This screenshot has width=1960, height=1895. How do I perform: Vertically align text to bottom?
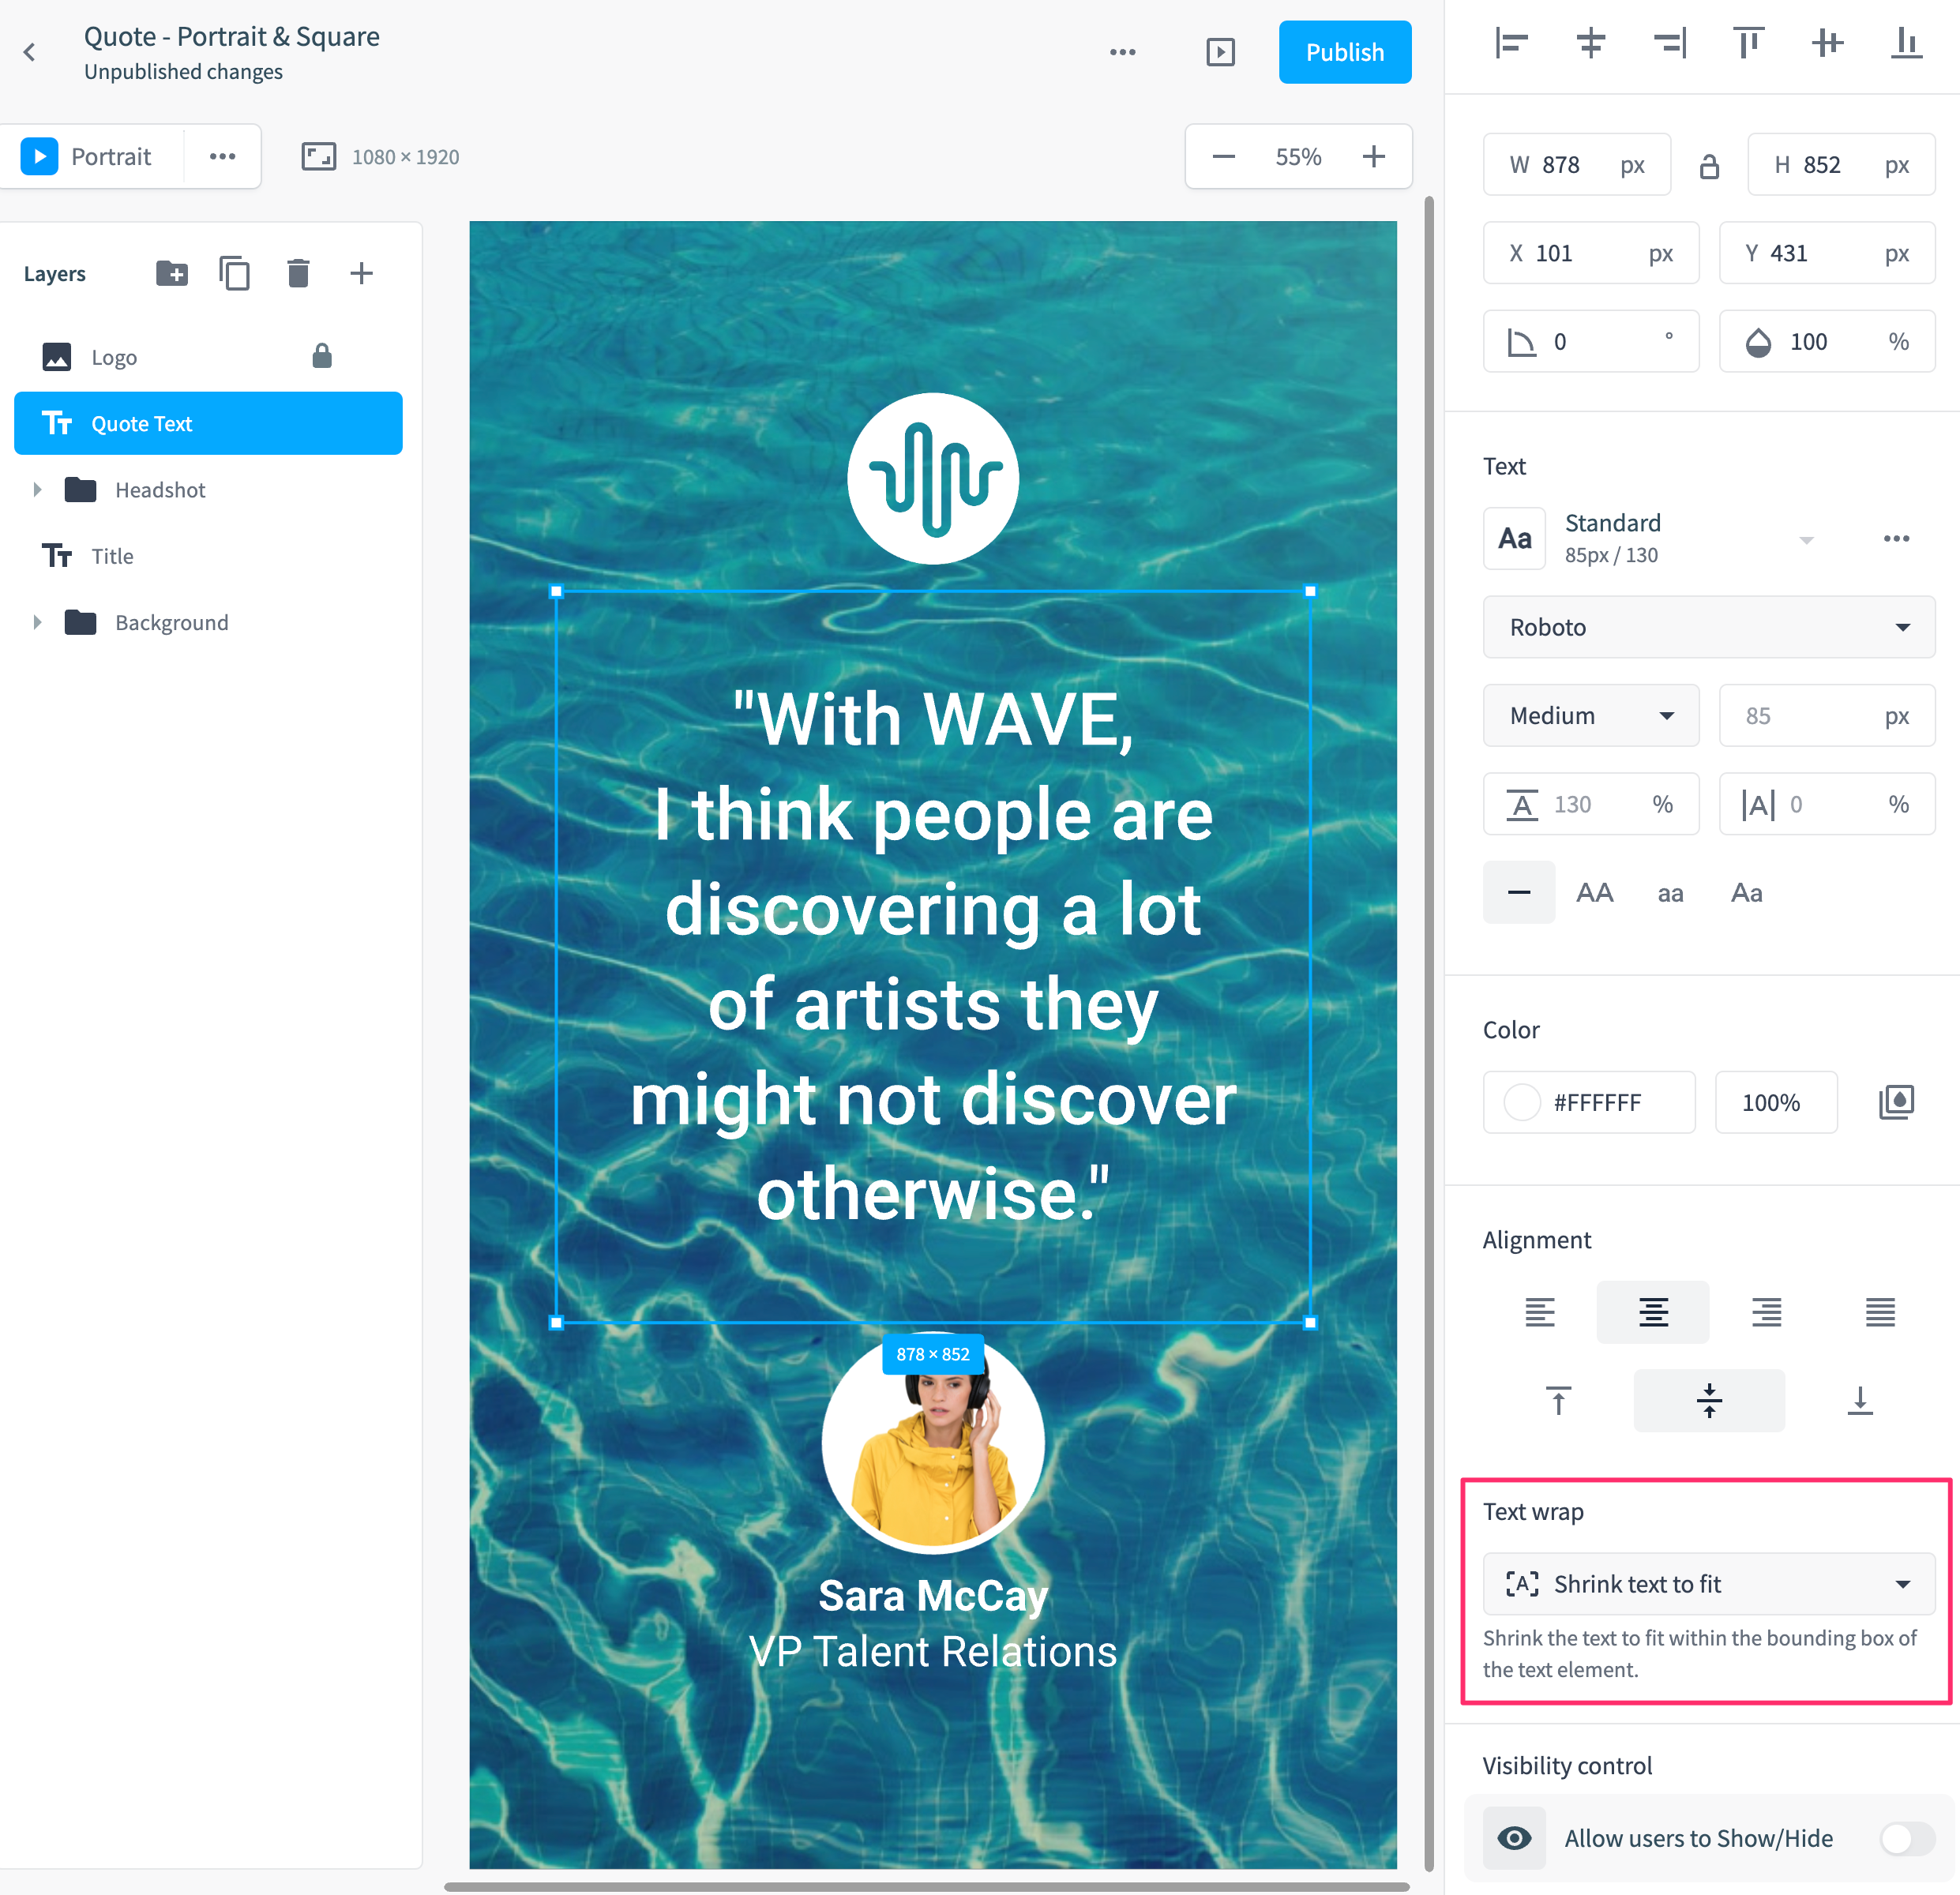(x=1859, y=1400)
